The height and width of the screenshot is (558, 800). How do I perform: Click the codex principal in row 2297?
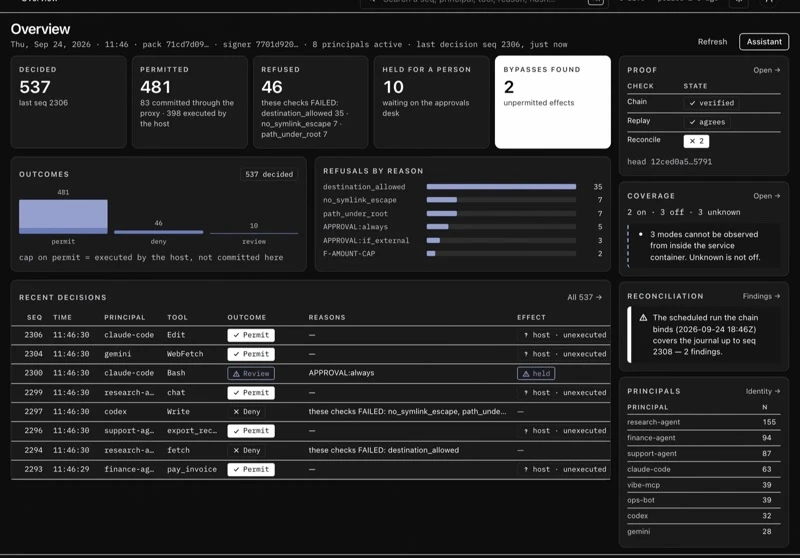coord(116,412)
